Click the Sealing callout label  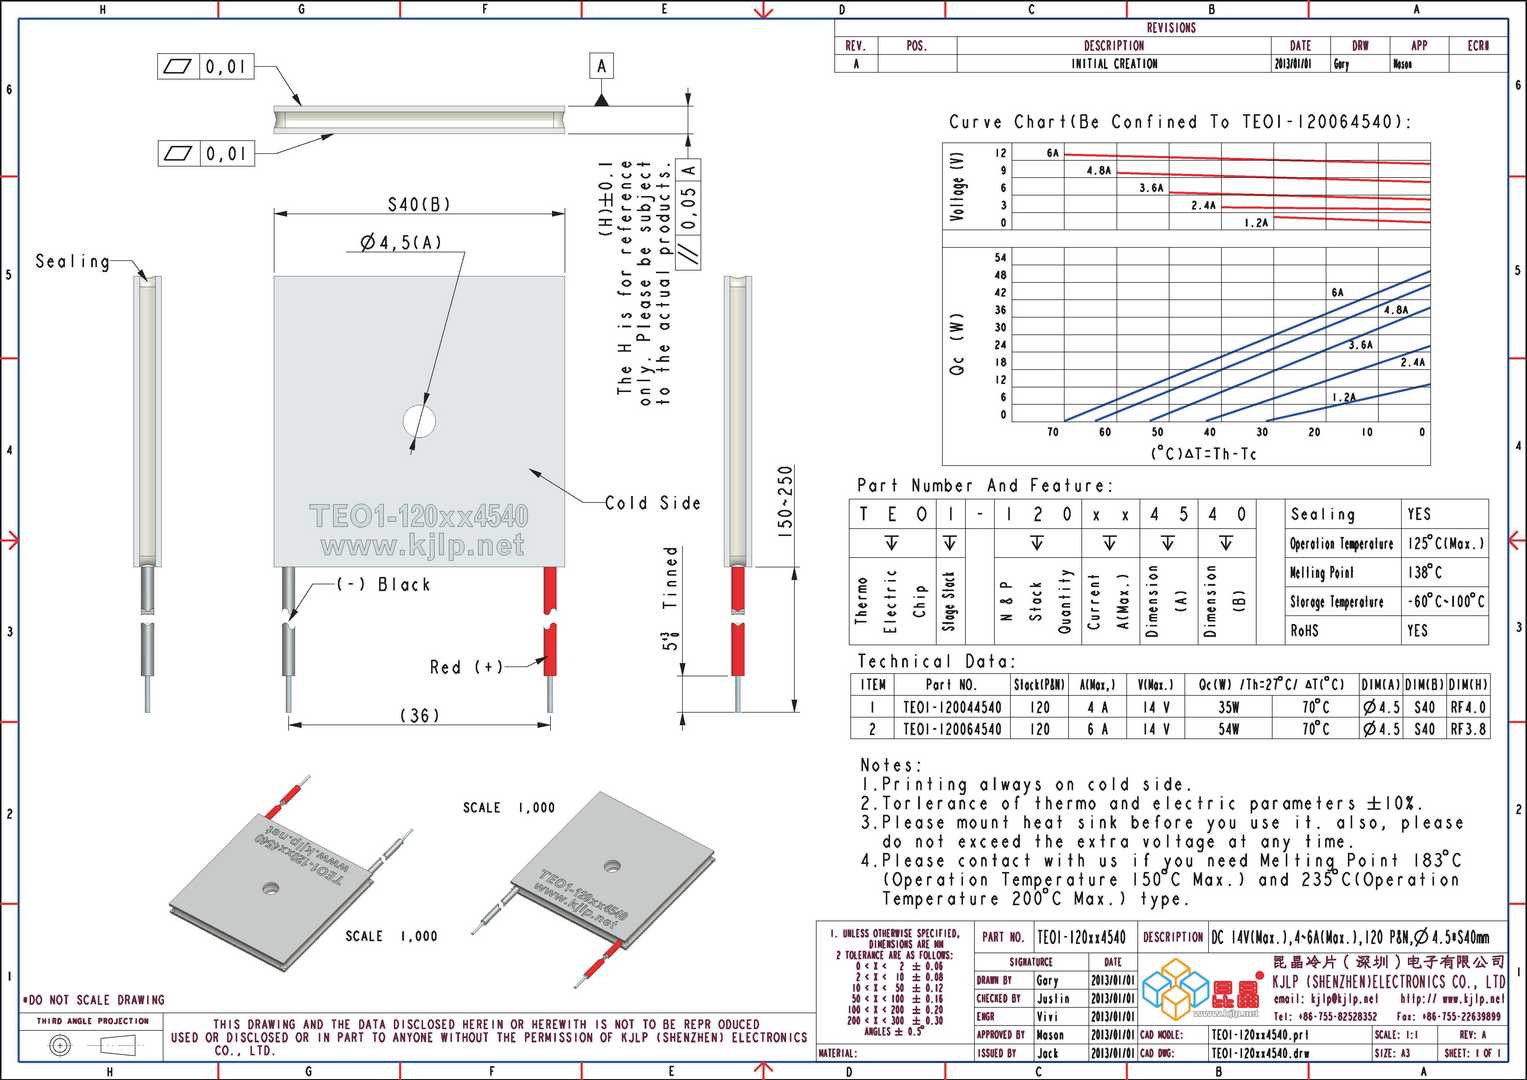(72, 261)
